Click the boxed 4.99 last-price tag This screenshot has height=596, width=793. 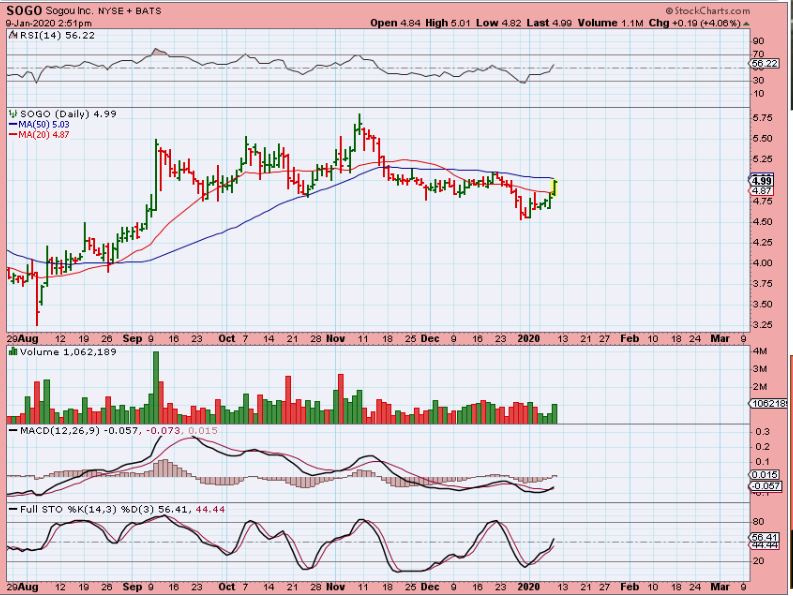click(x=762, y=181)
